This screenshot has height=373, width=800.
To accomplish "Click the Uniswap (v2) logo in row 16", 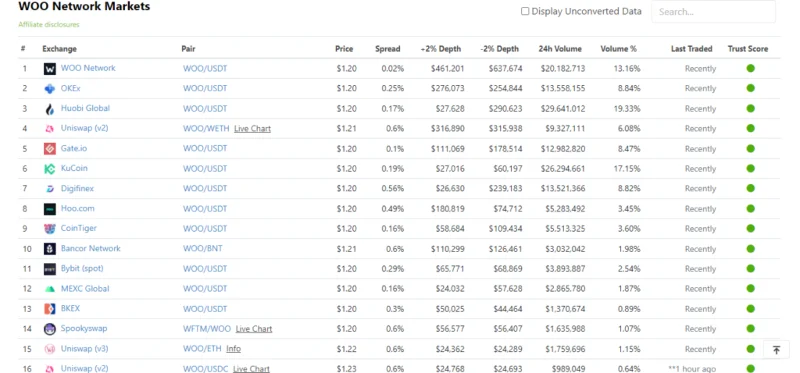I will pyautogui.click(x=49, y=368).
